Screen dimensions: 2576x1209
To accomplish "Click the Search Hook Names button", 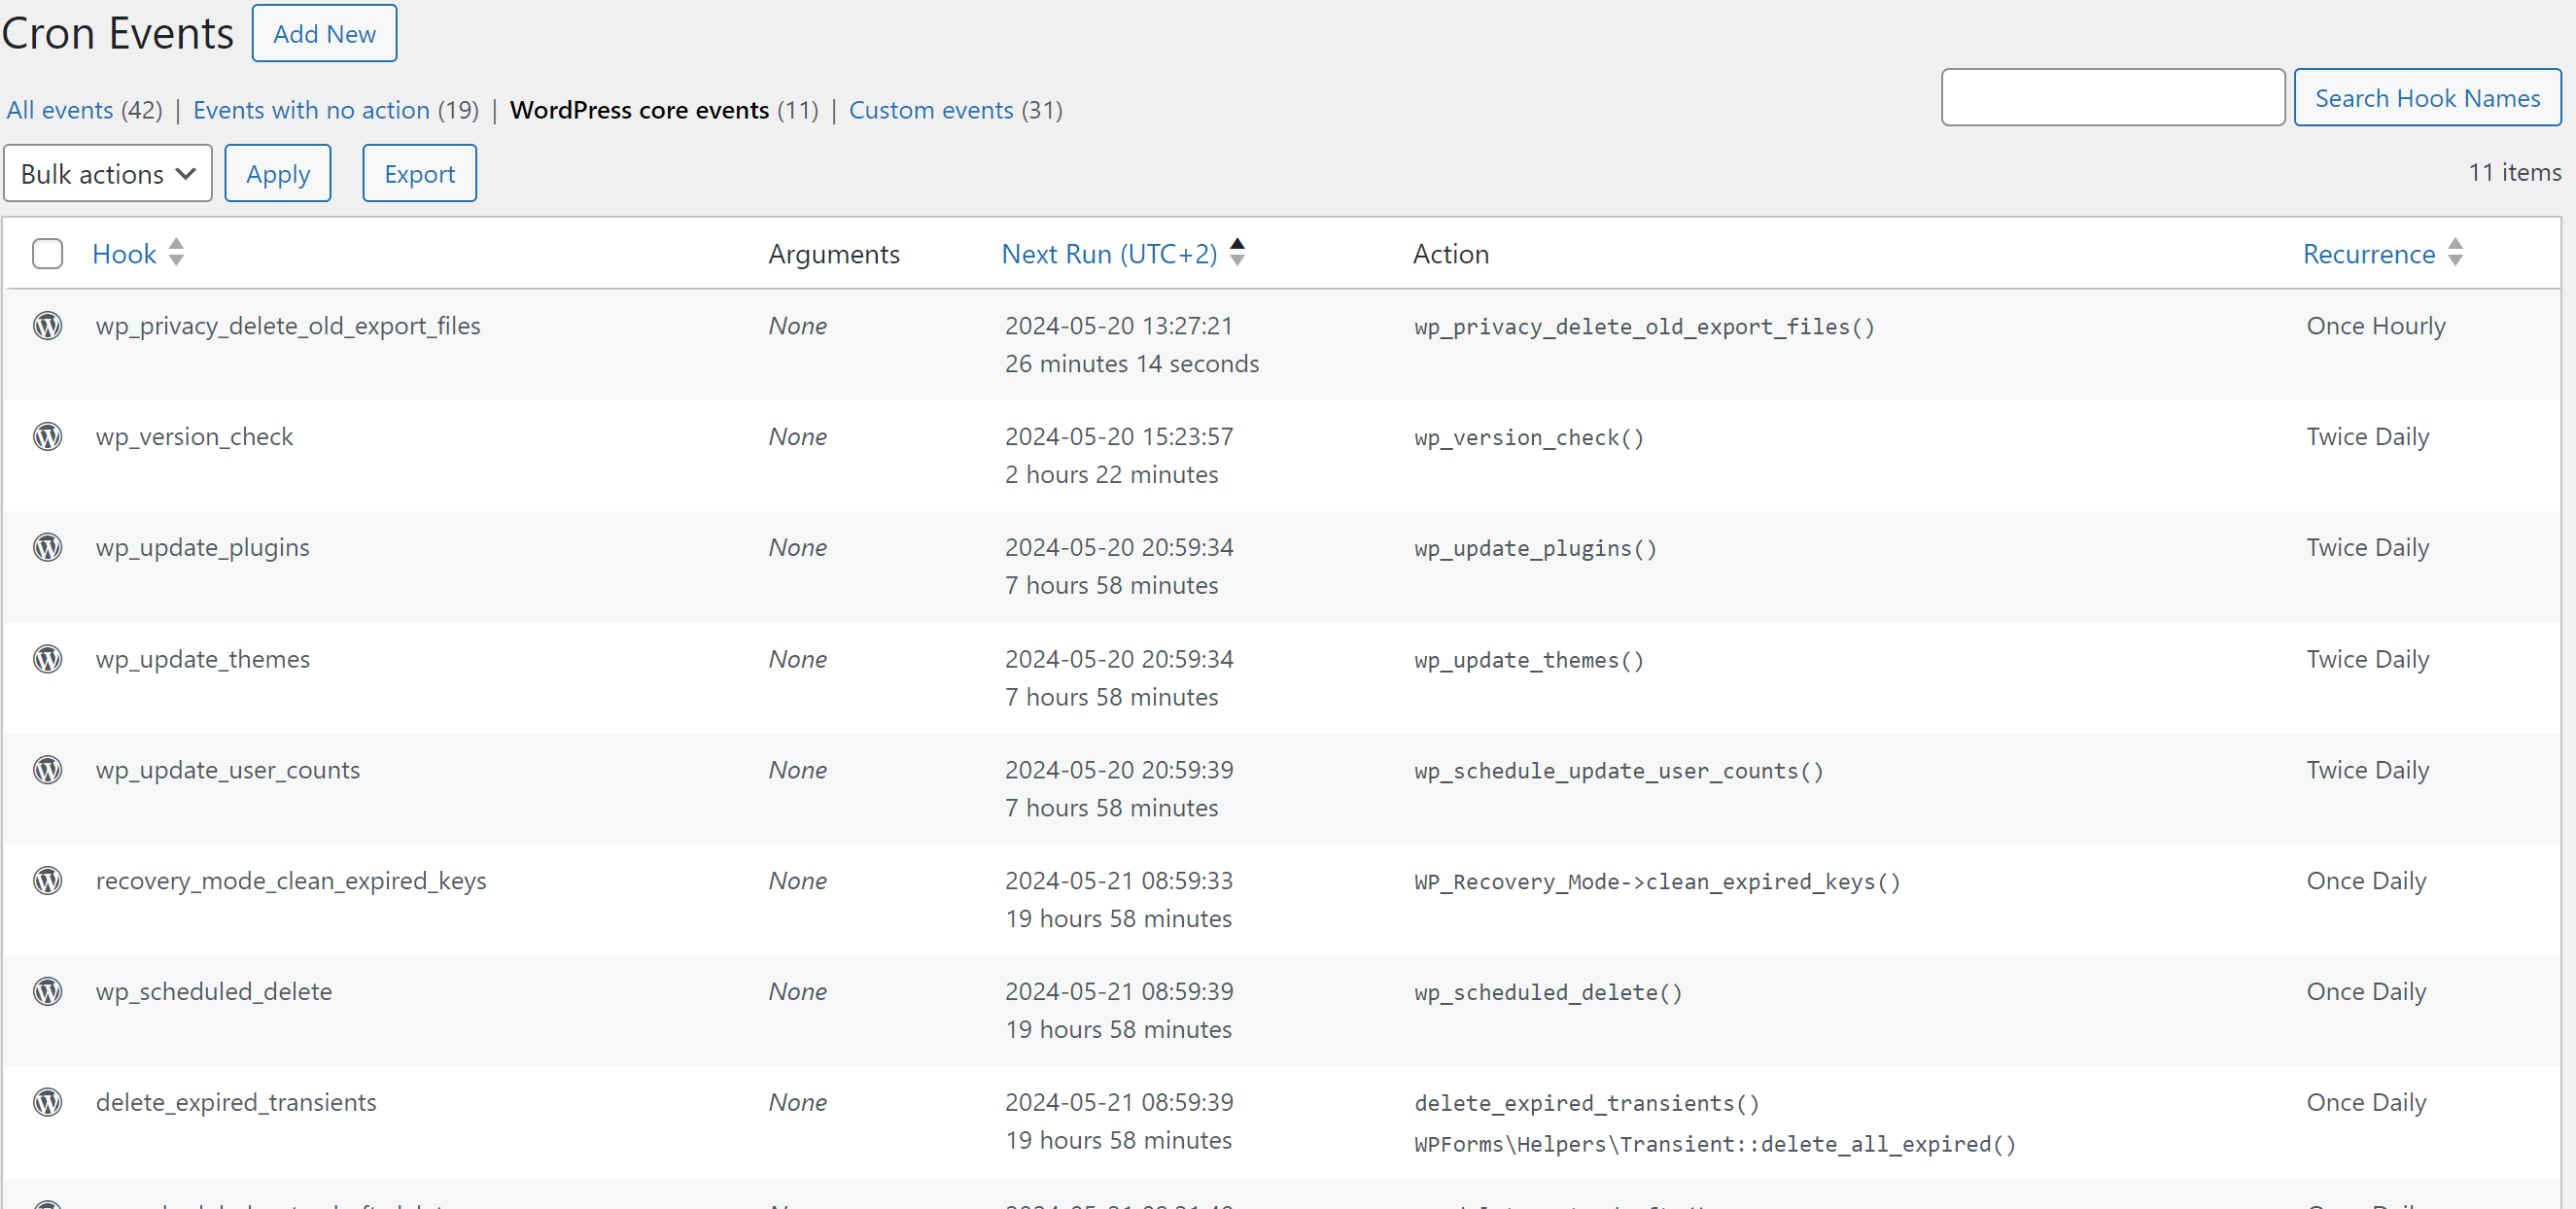I will click(x=2428, y=97).
